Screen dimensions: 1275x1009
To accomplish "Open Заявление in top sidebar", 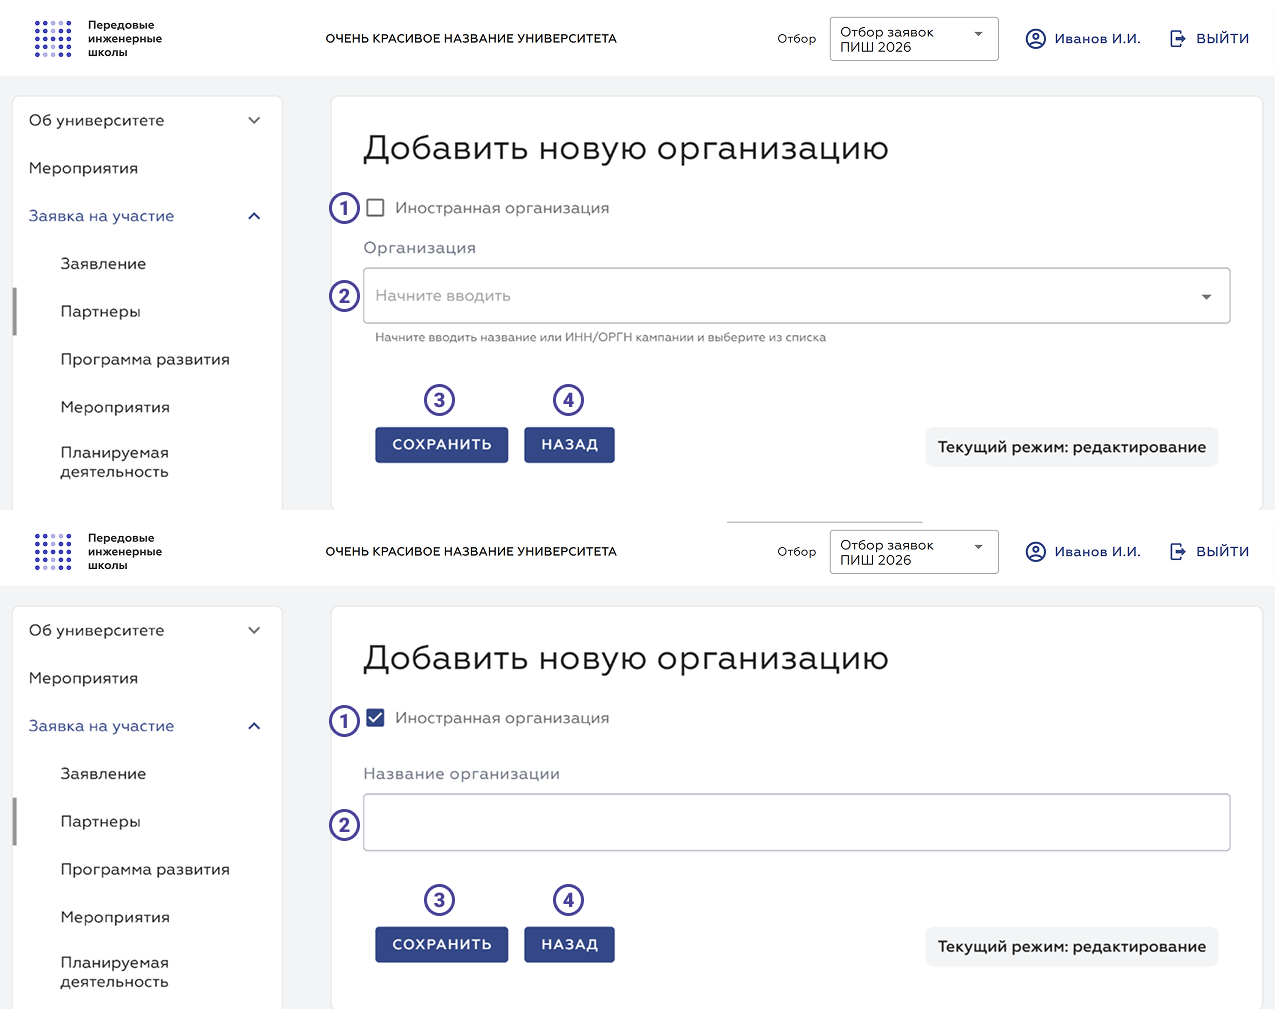I will tap(103, 264).
